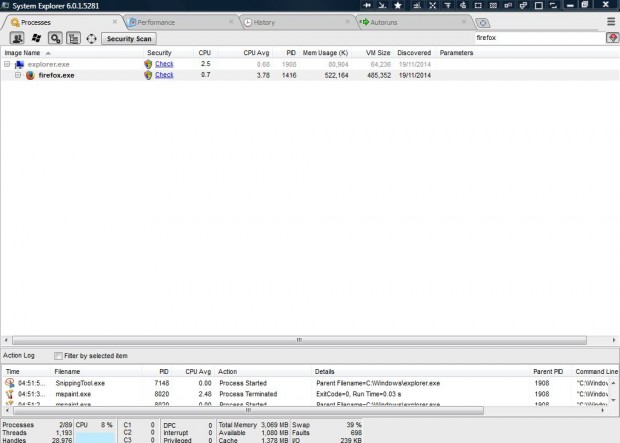Select the SnippingTool.exe log entry

[x=306, y=383]
